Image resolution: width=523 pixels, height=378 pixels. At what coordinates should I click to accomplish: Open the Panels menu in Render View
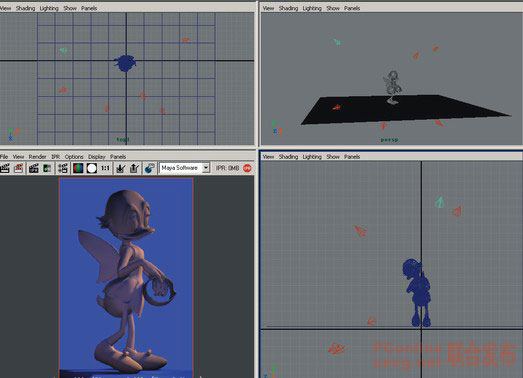click(118, 156)
